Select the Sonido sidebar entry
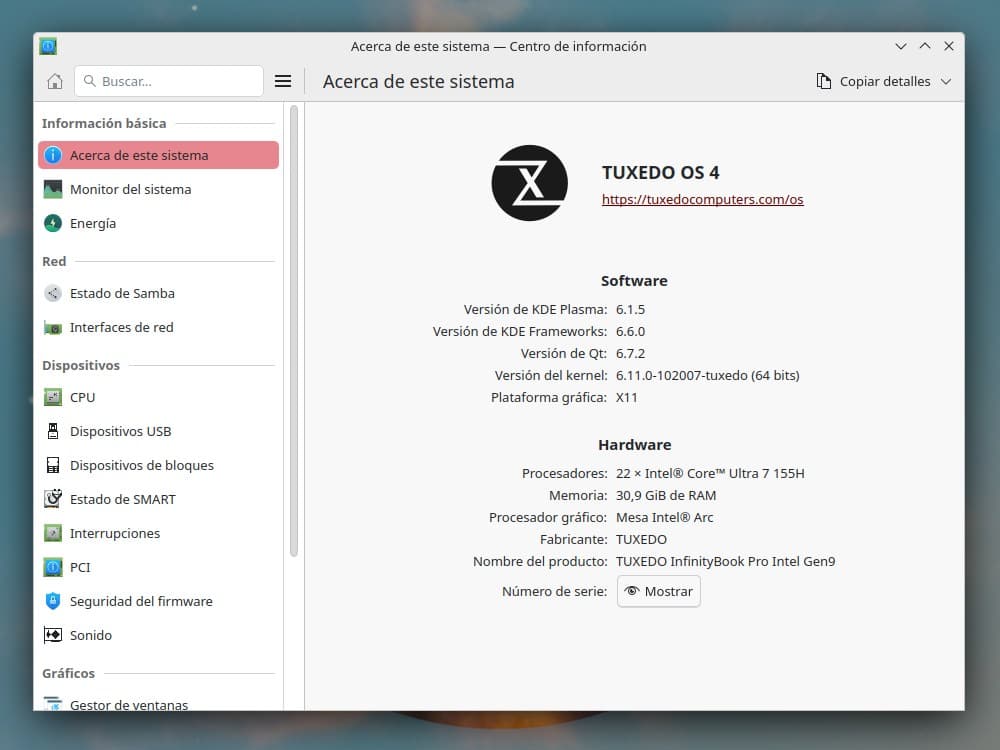The width and height of the screenshot is (1000, 750). (x=158, y=635)
